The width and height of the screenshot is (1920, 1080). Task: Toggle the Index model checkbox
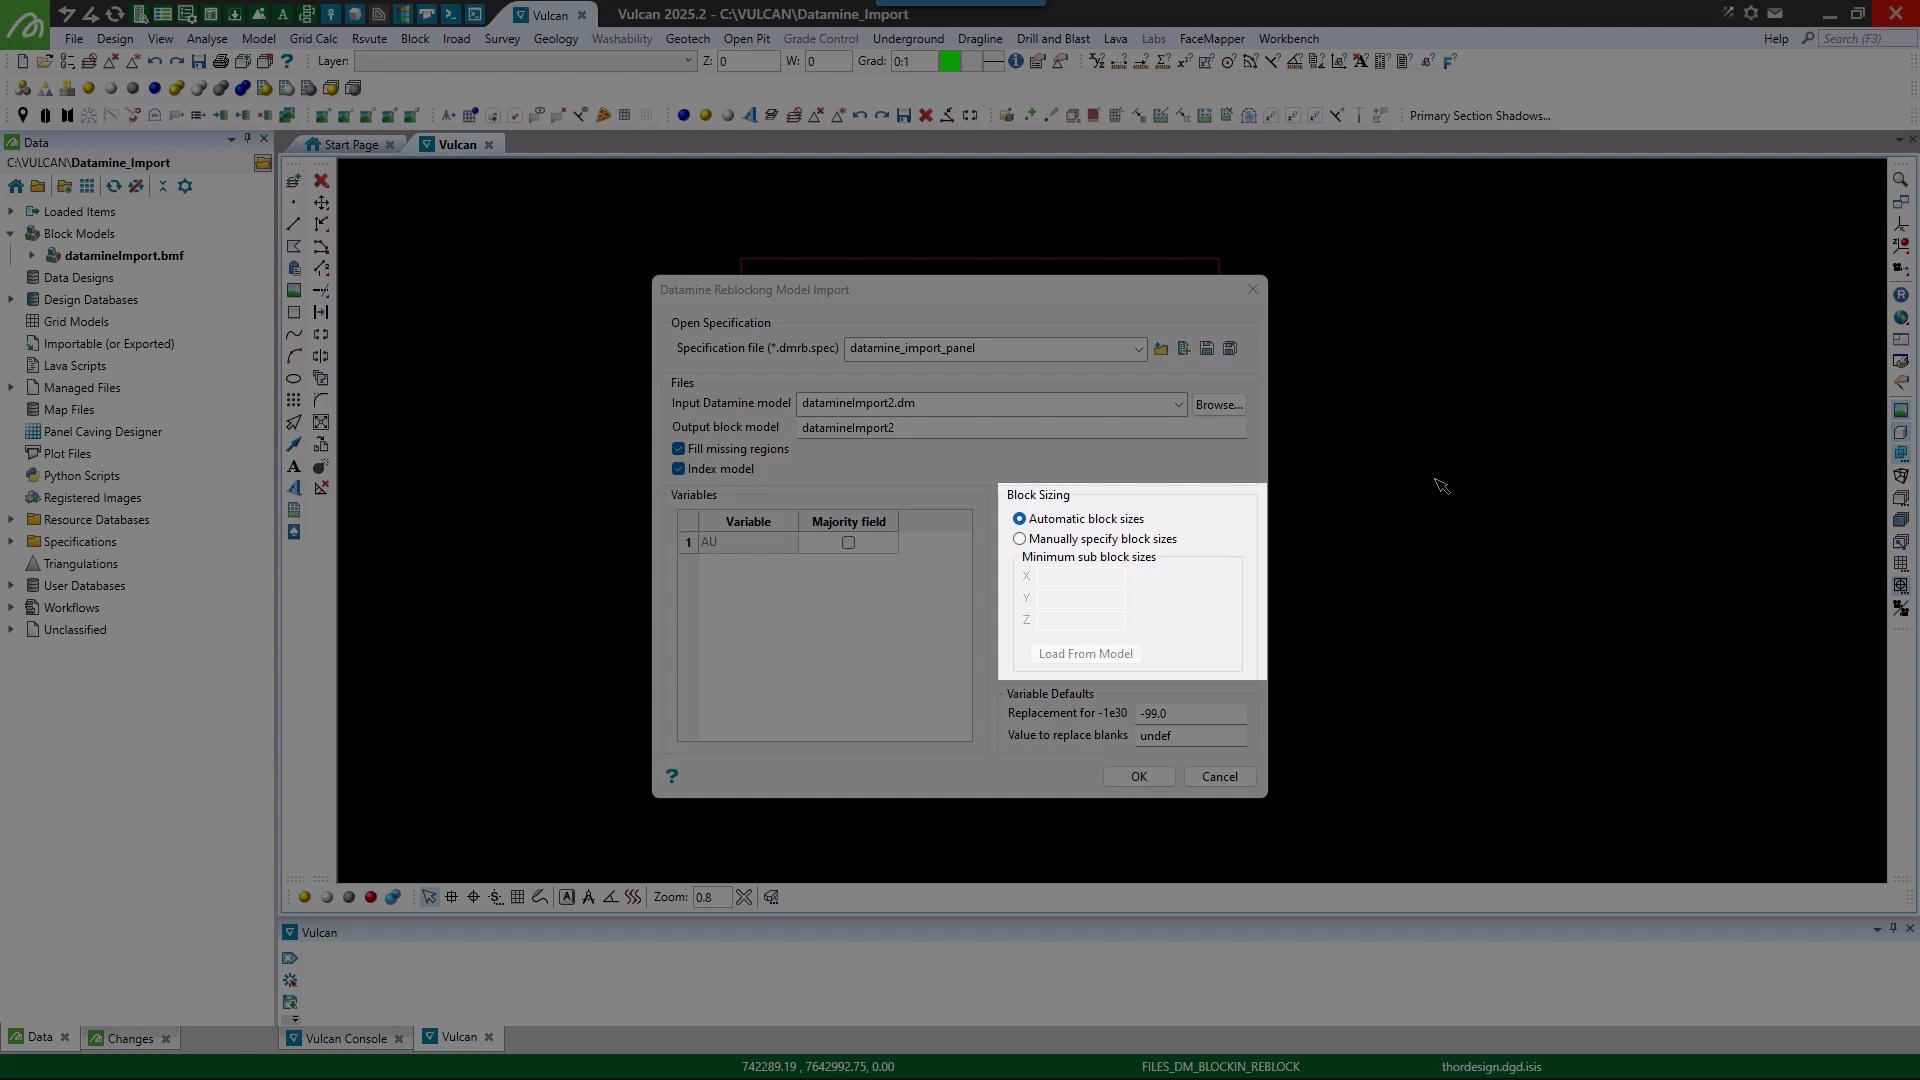pyautogui.click(x=679, y=469)
